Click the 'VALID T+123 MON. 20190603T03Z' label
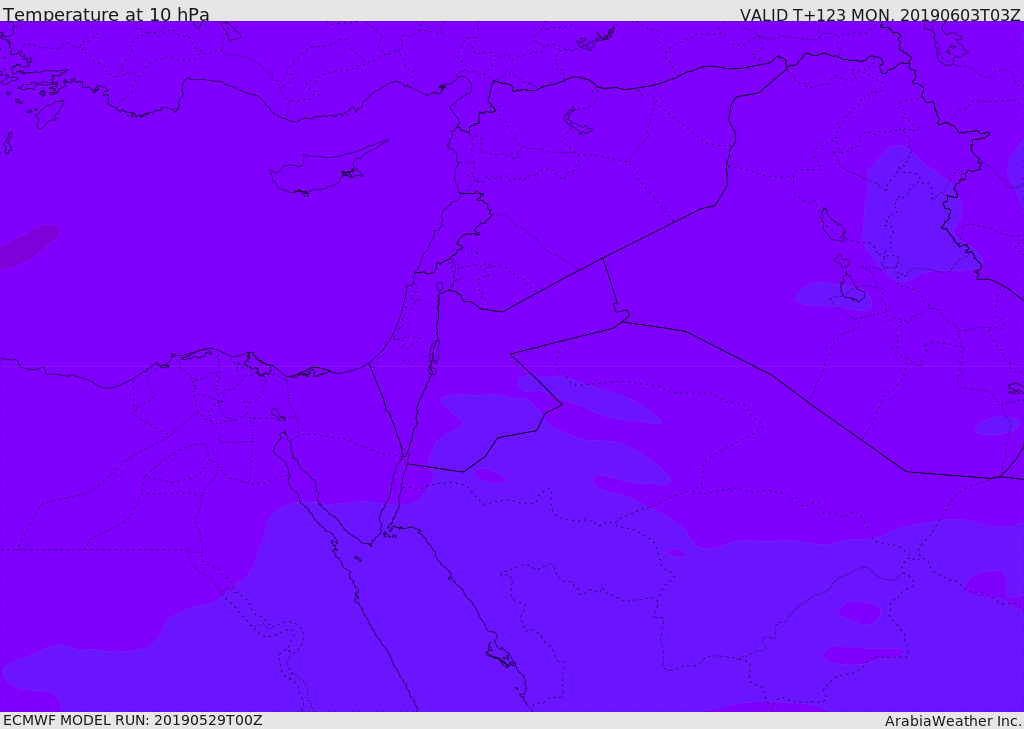The width and height of the screenshot is (1024, 729). click(x=880, y=14)
